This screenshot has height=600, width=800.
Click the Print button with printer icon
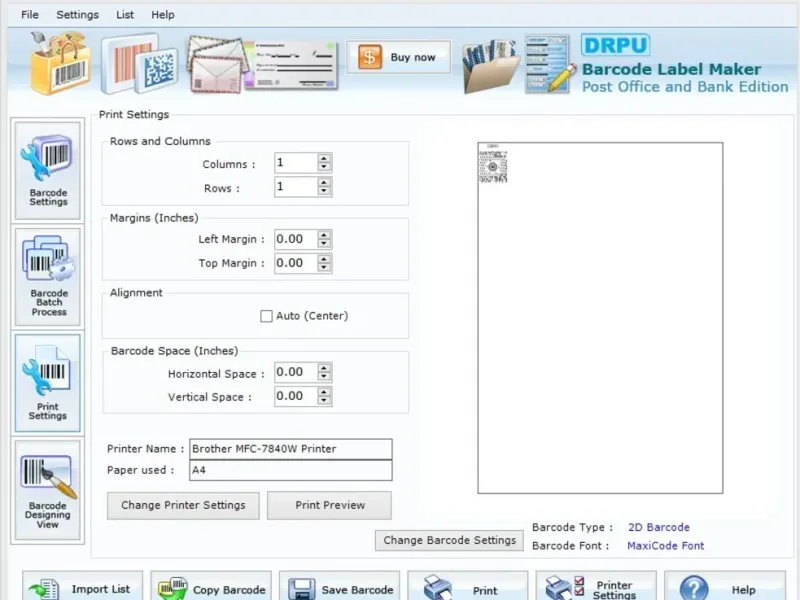(x=468, y=587)
